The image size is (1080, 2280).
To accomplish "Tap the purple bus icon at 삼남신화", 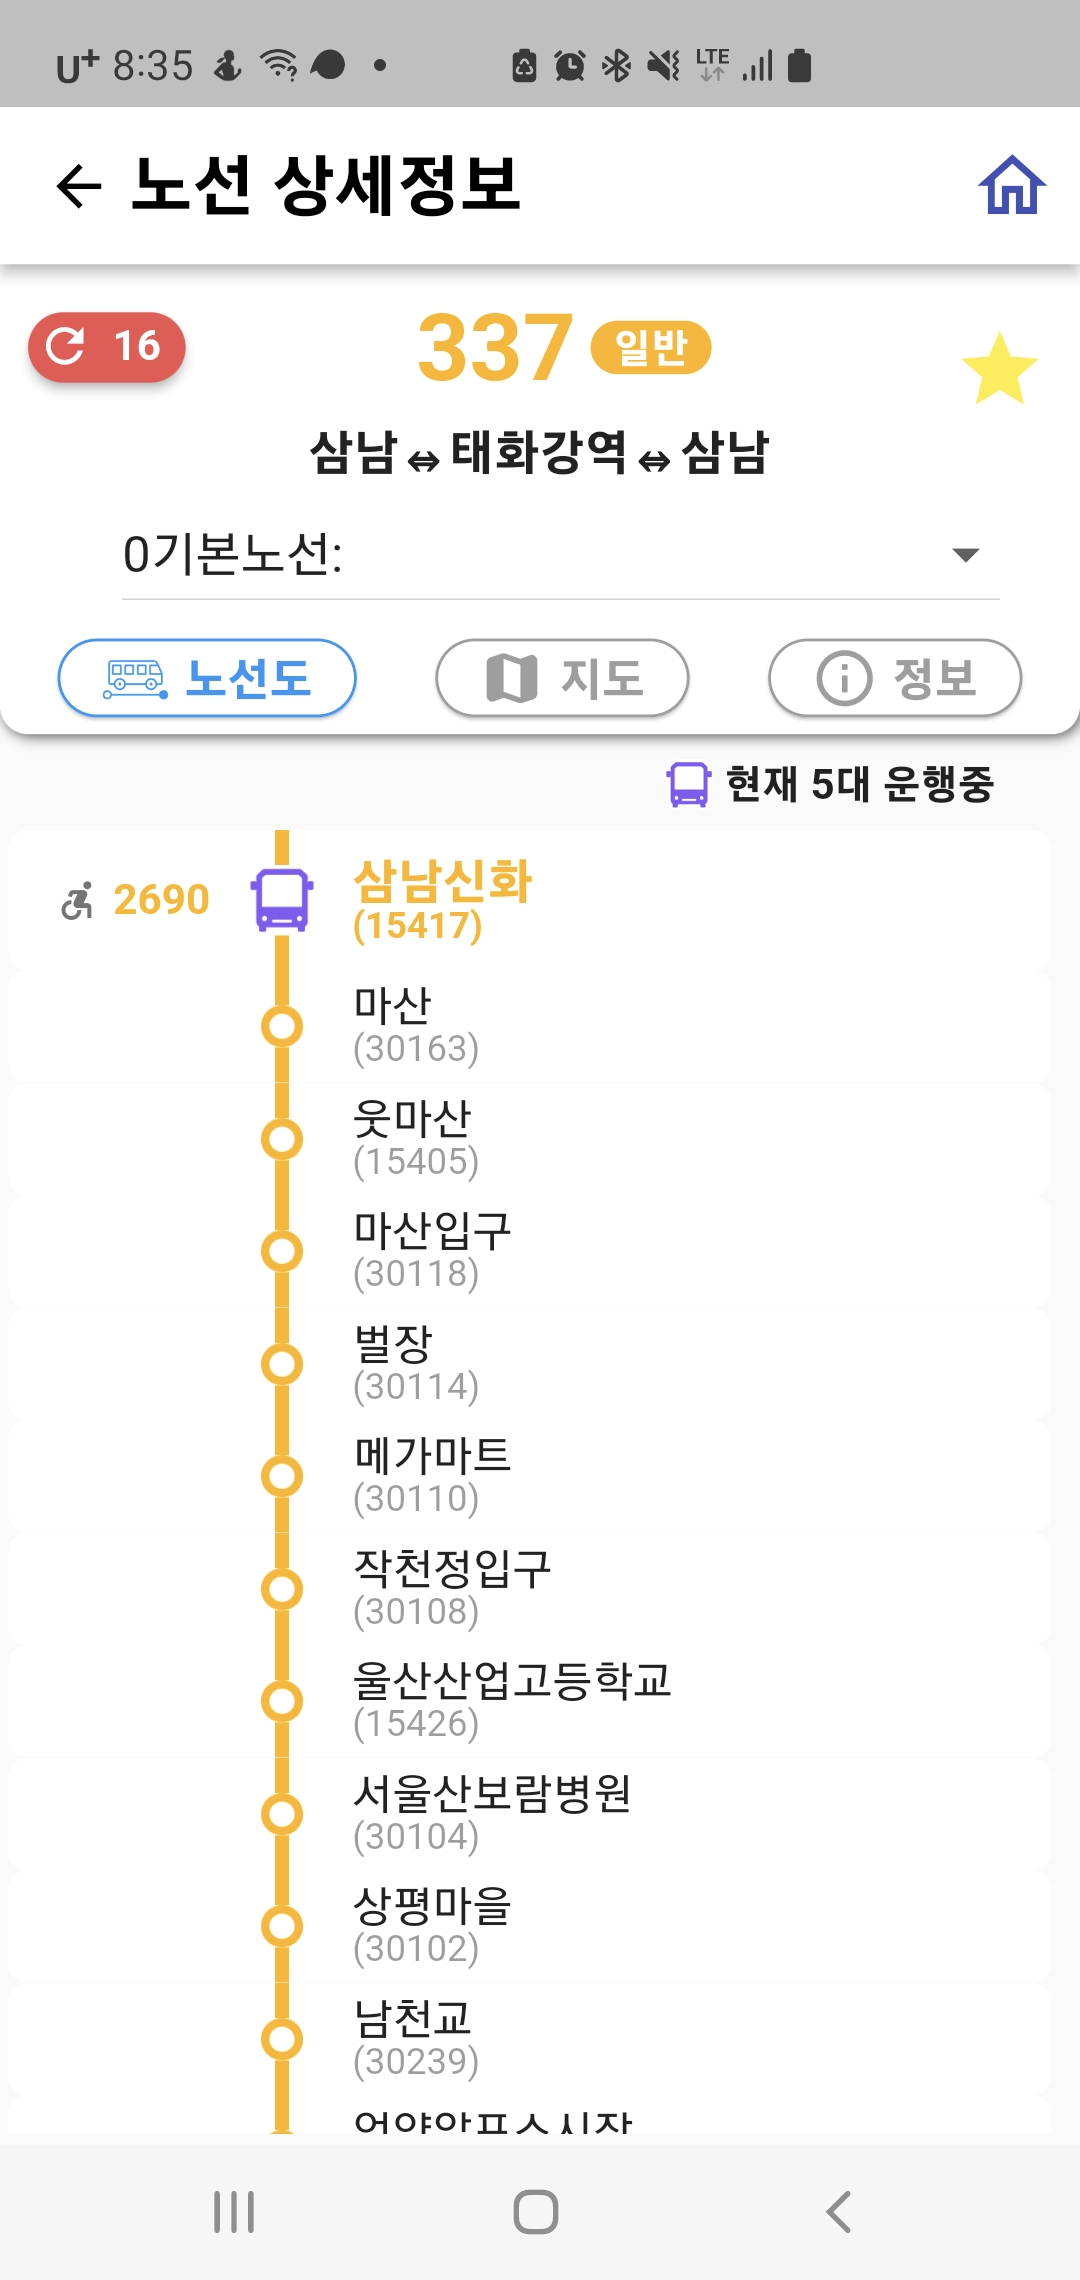I will (282, 899).
